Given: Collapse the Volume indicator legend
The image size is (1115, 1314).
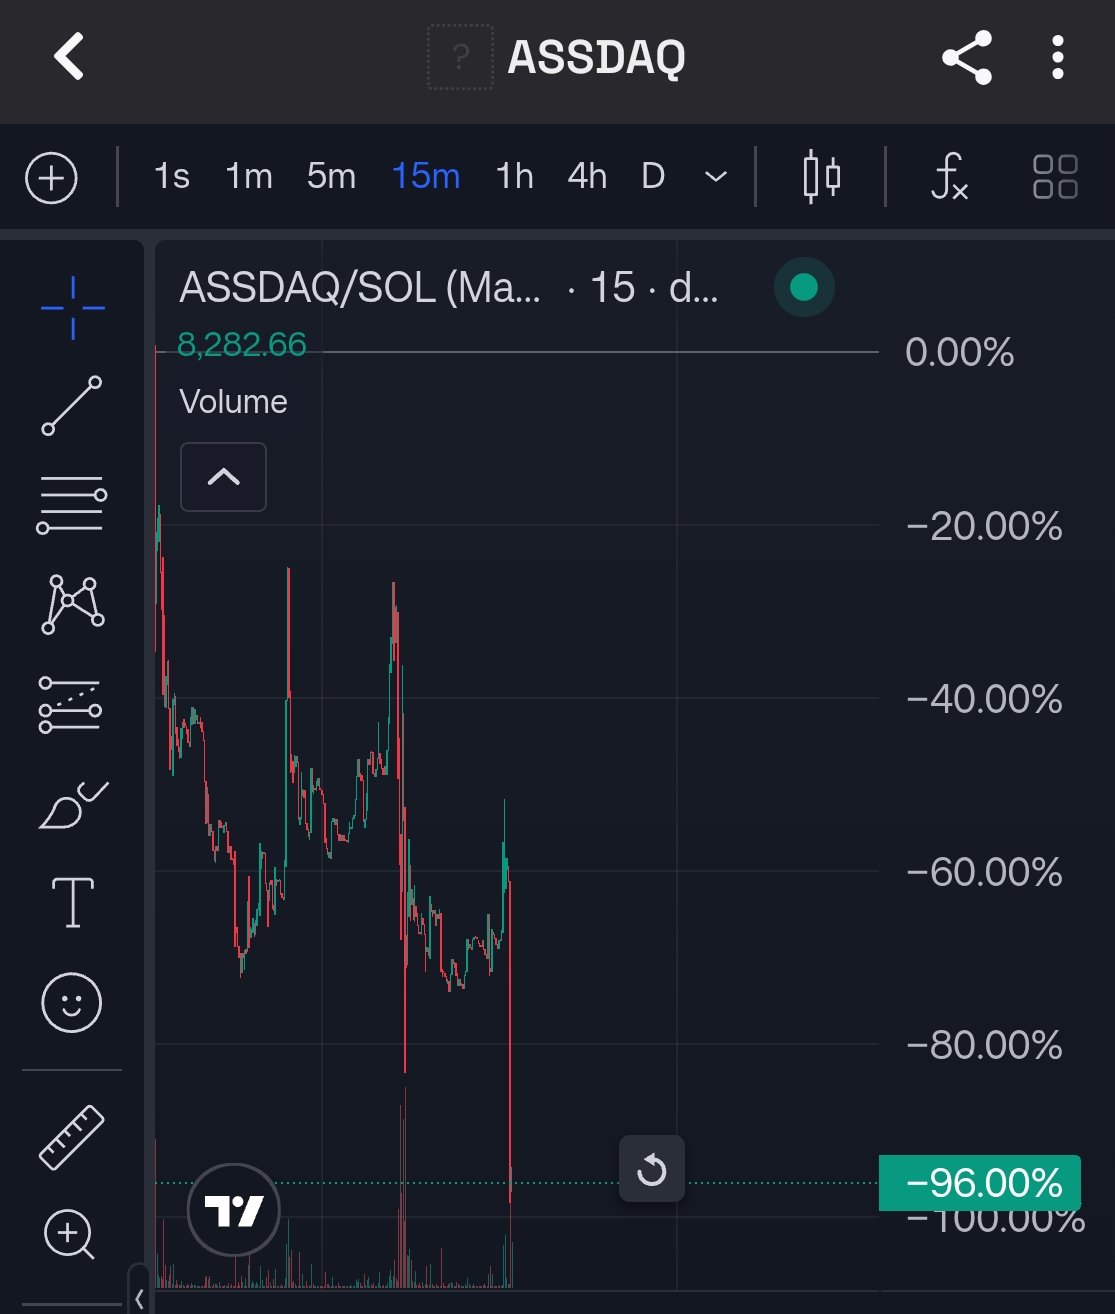Looking at the screenshot, I should pos(223,477).
